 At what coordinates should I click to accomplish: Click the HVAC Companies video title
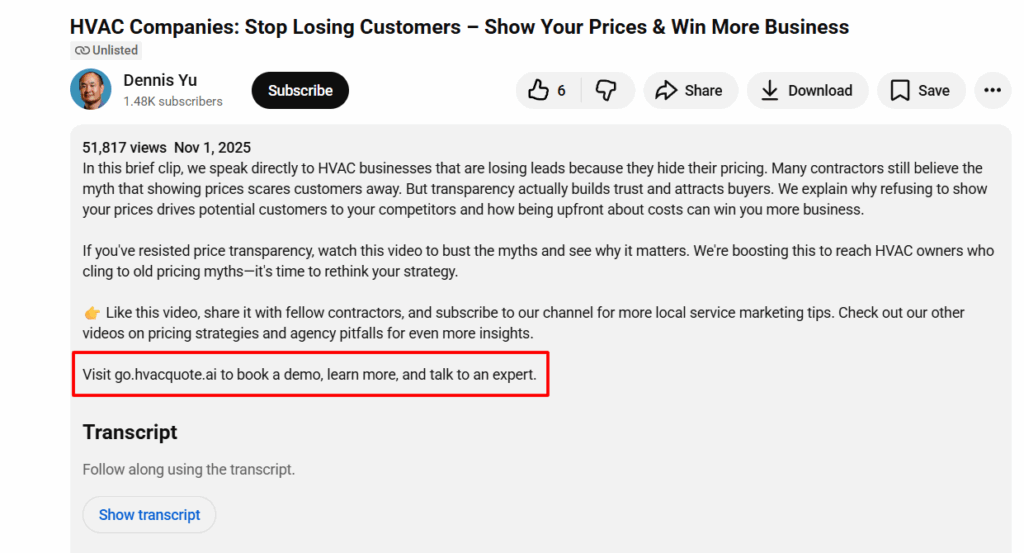[x=459, y=27]
